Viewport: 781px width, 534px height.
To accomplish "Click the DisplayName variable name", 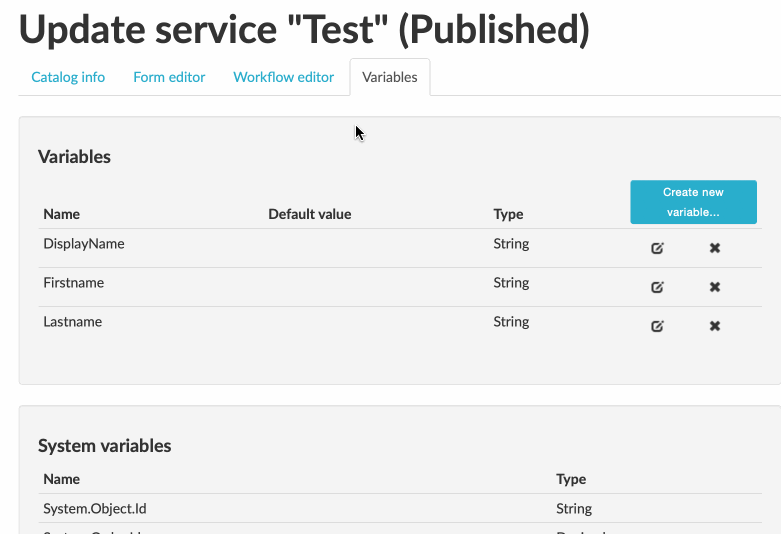I will point(84,244).
